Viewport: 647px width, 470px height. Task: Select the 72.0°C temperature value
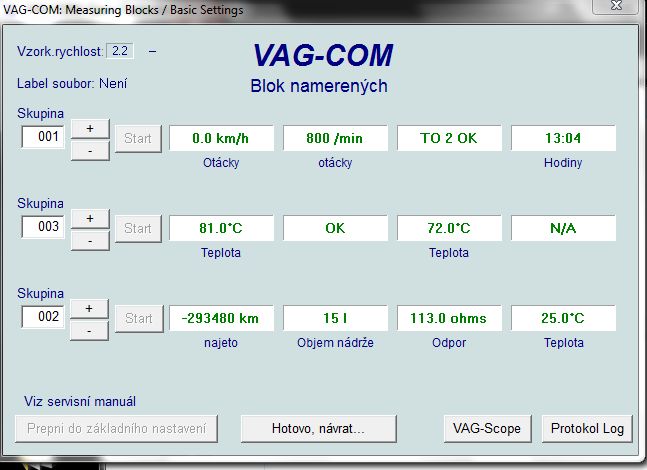pos(449,228)
